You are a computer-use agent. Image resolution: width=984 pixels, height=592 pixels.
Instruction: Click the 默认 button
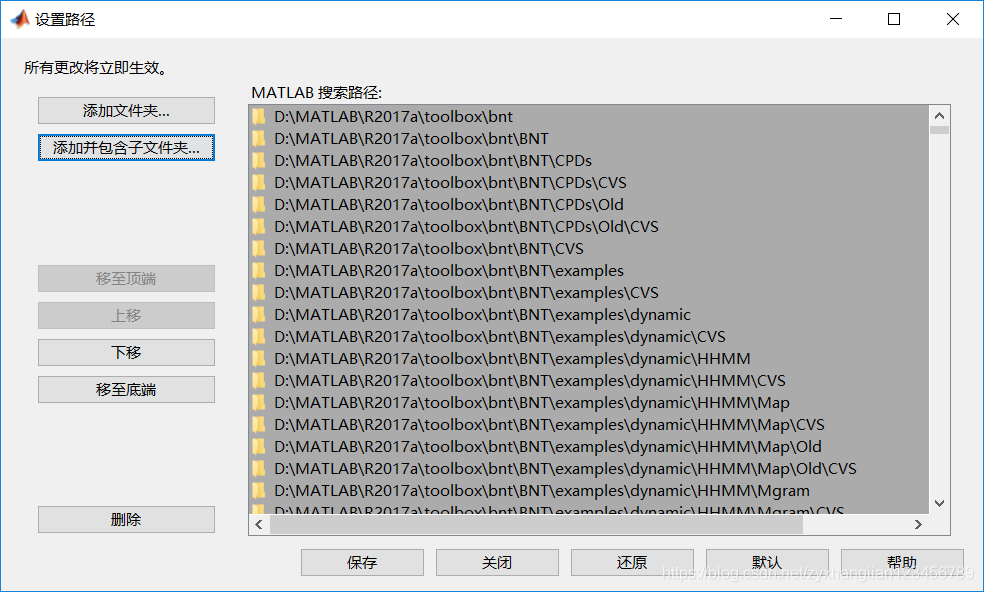pyautogui.click(x=767, y=562)
